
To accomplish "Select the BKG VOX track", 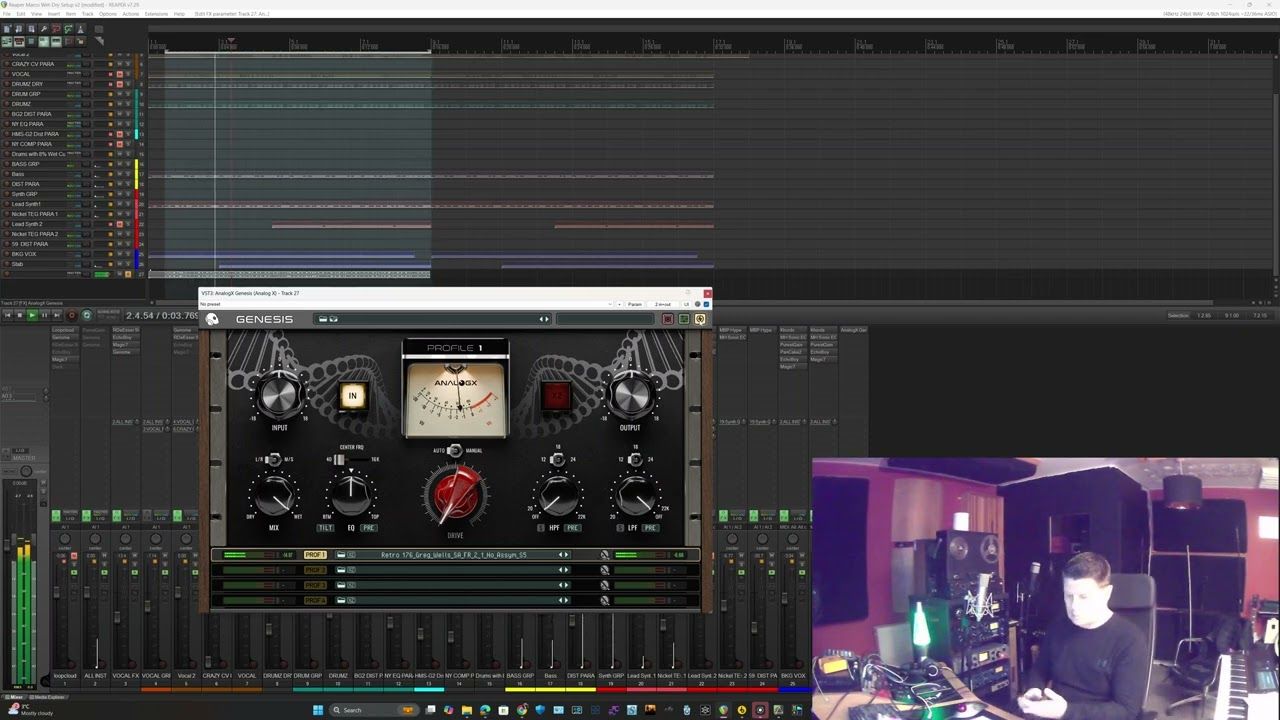I will click(24, 254).
